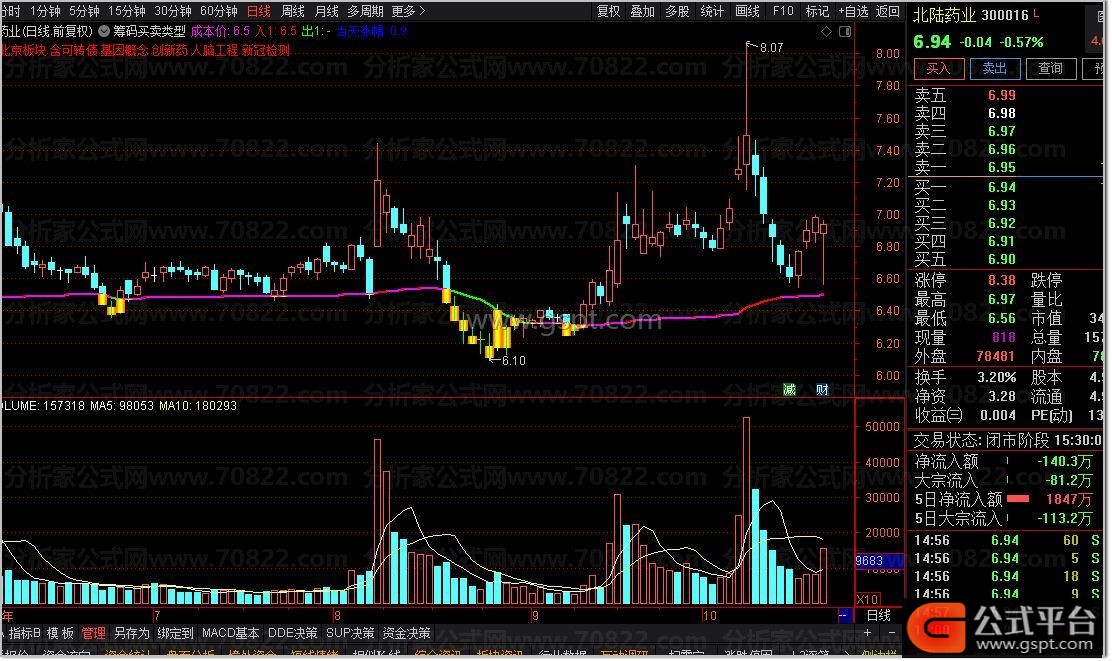Click the 北陆药业 stock name header

point(945,15)
